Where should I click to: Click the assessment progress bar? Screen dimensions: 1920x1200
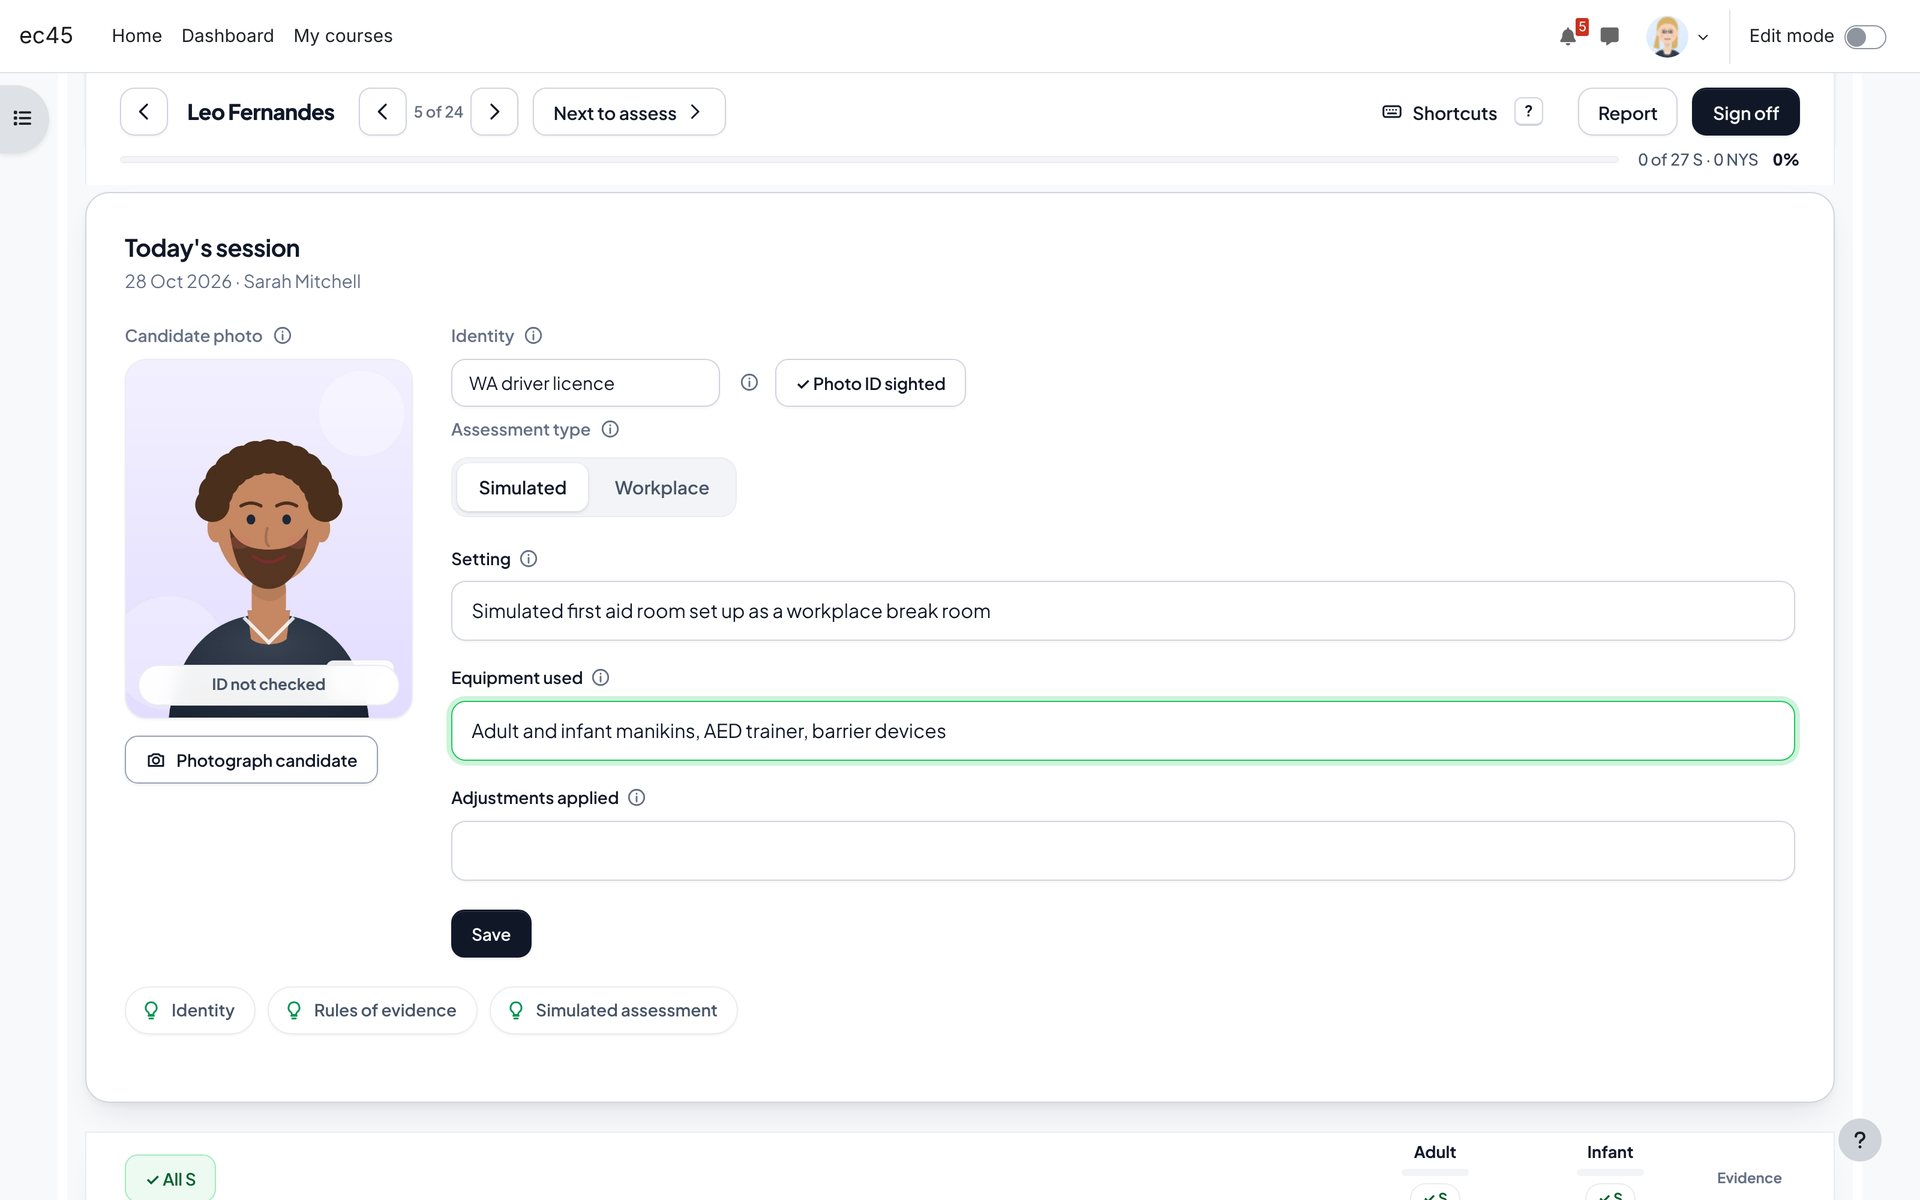869,160
